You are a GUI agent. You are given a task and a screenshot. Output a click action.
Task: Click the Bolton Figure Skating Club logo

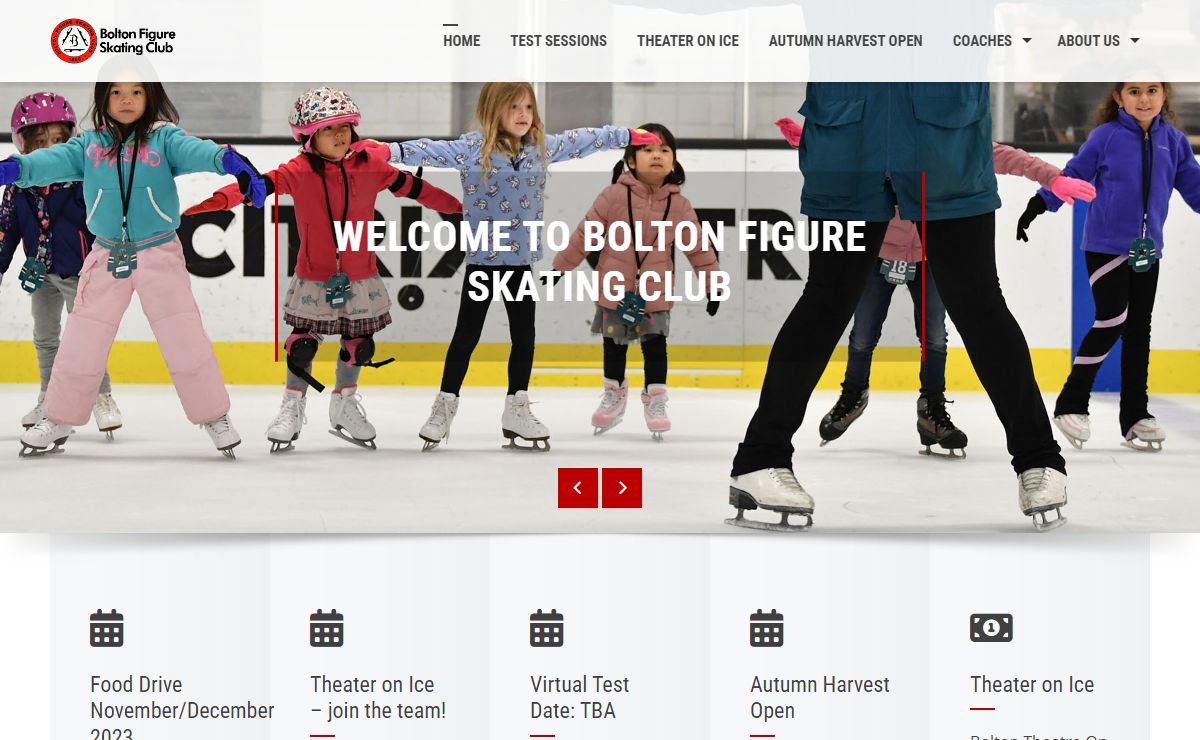(x=113, y=41)
